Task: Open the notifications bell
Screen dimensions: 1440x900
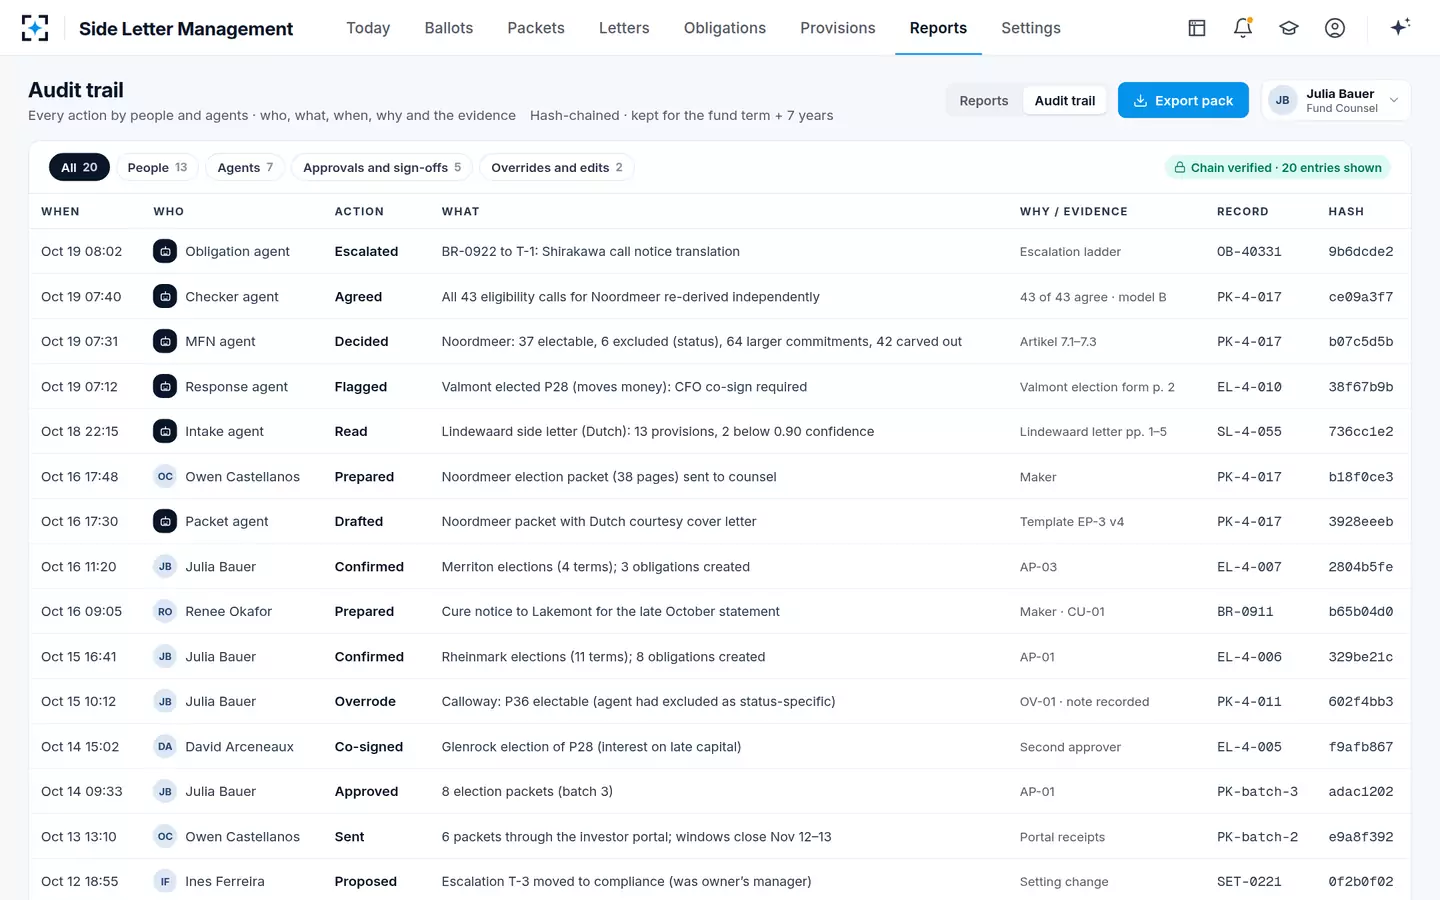Action: [x=1243, y=28]
